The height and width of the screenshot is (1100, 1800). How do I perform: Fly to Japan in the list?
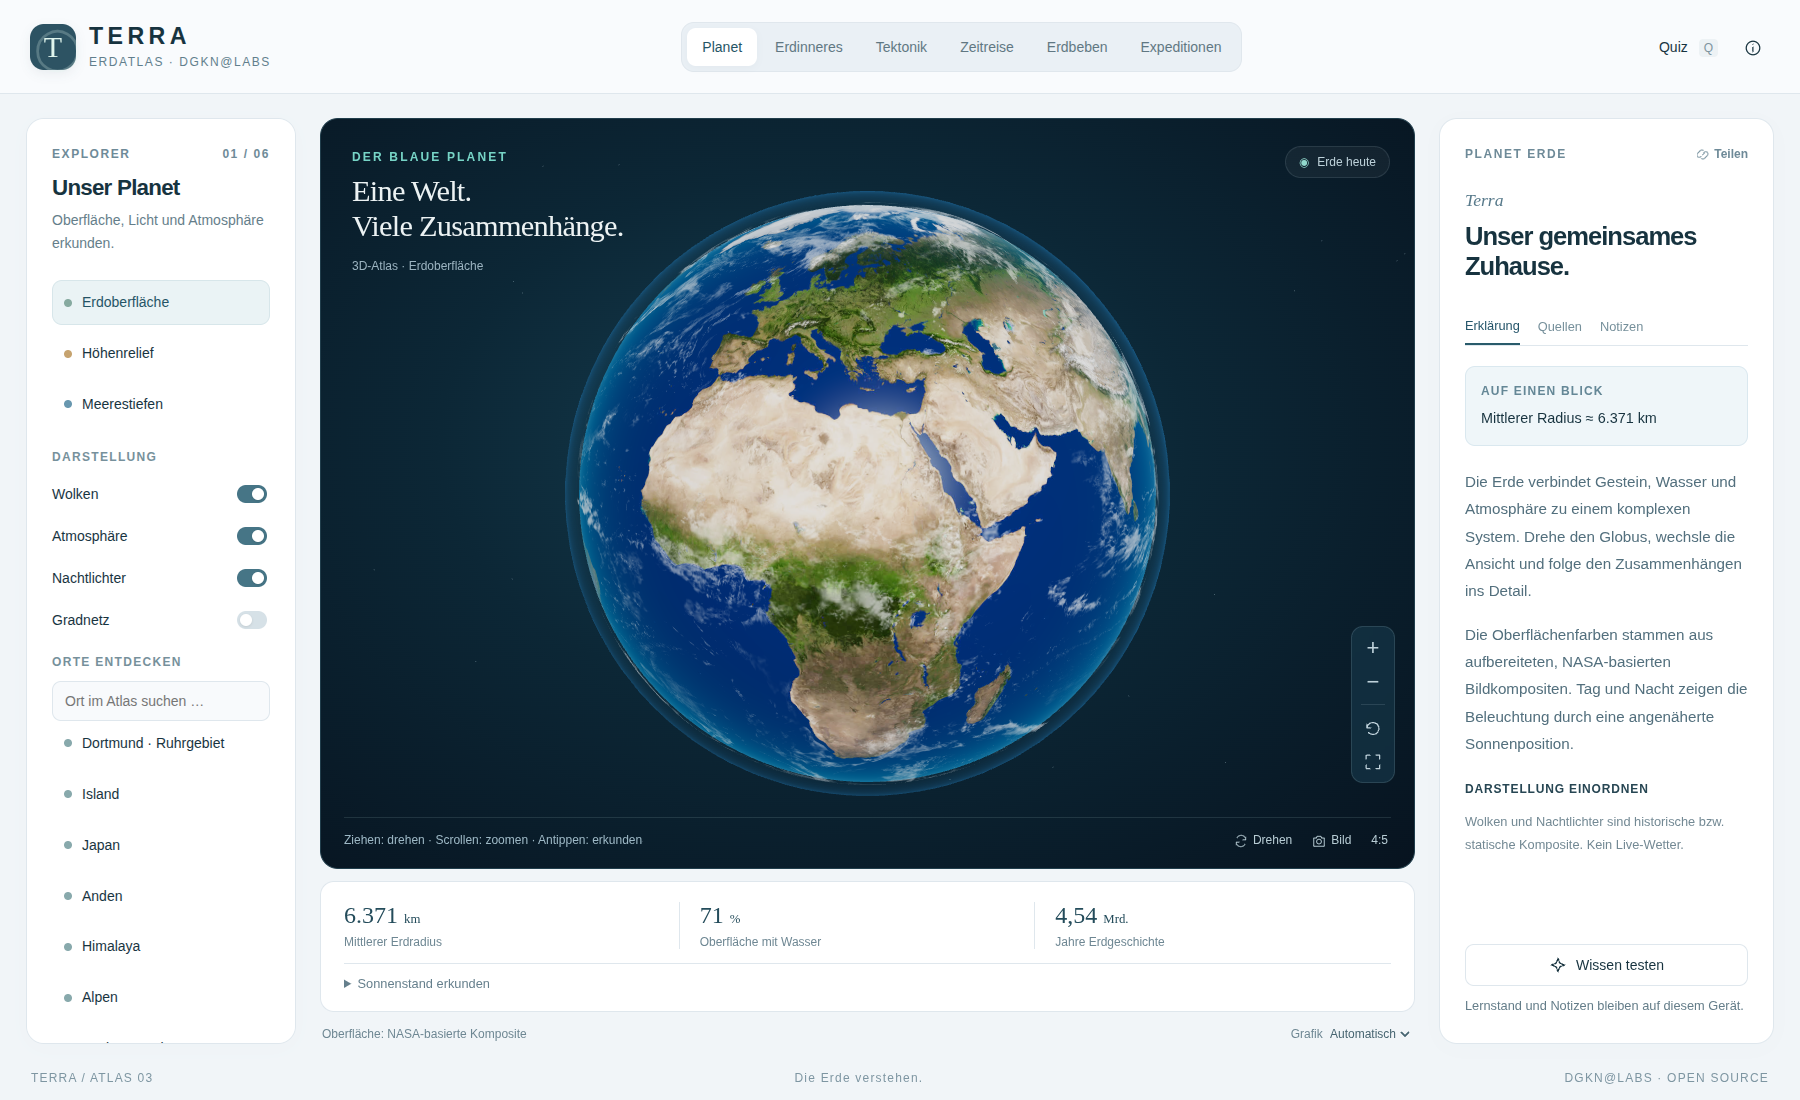pyautogui.click(x=161, y=845)
